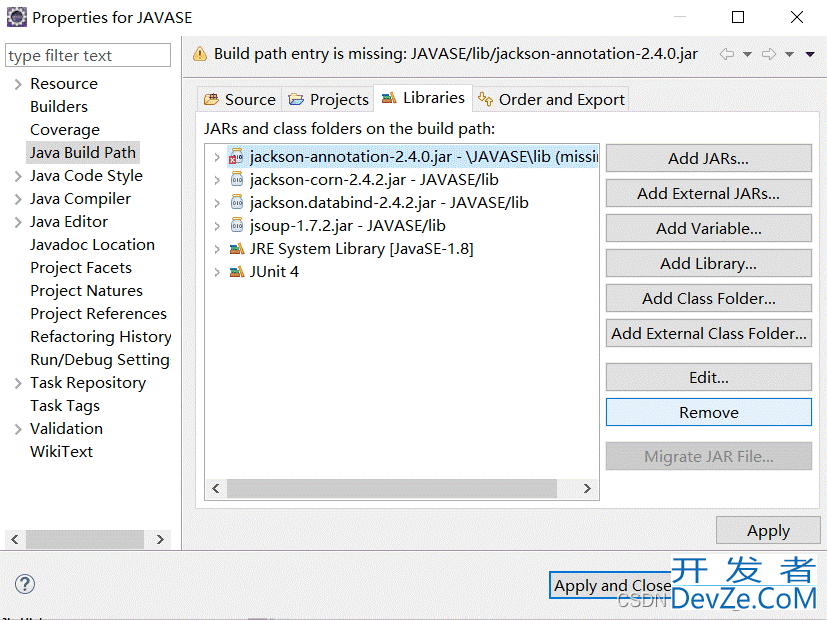Select Javadoc Location in the tree
This screenshot has width=827, height=620.
92,245
